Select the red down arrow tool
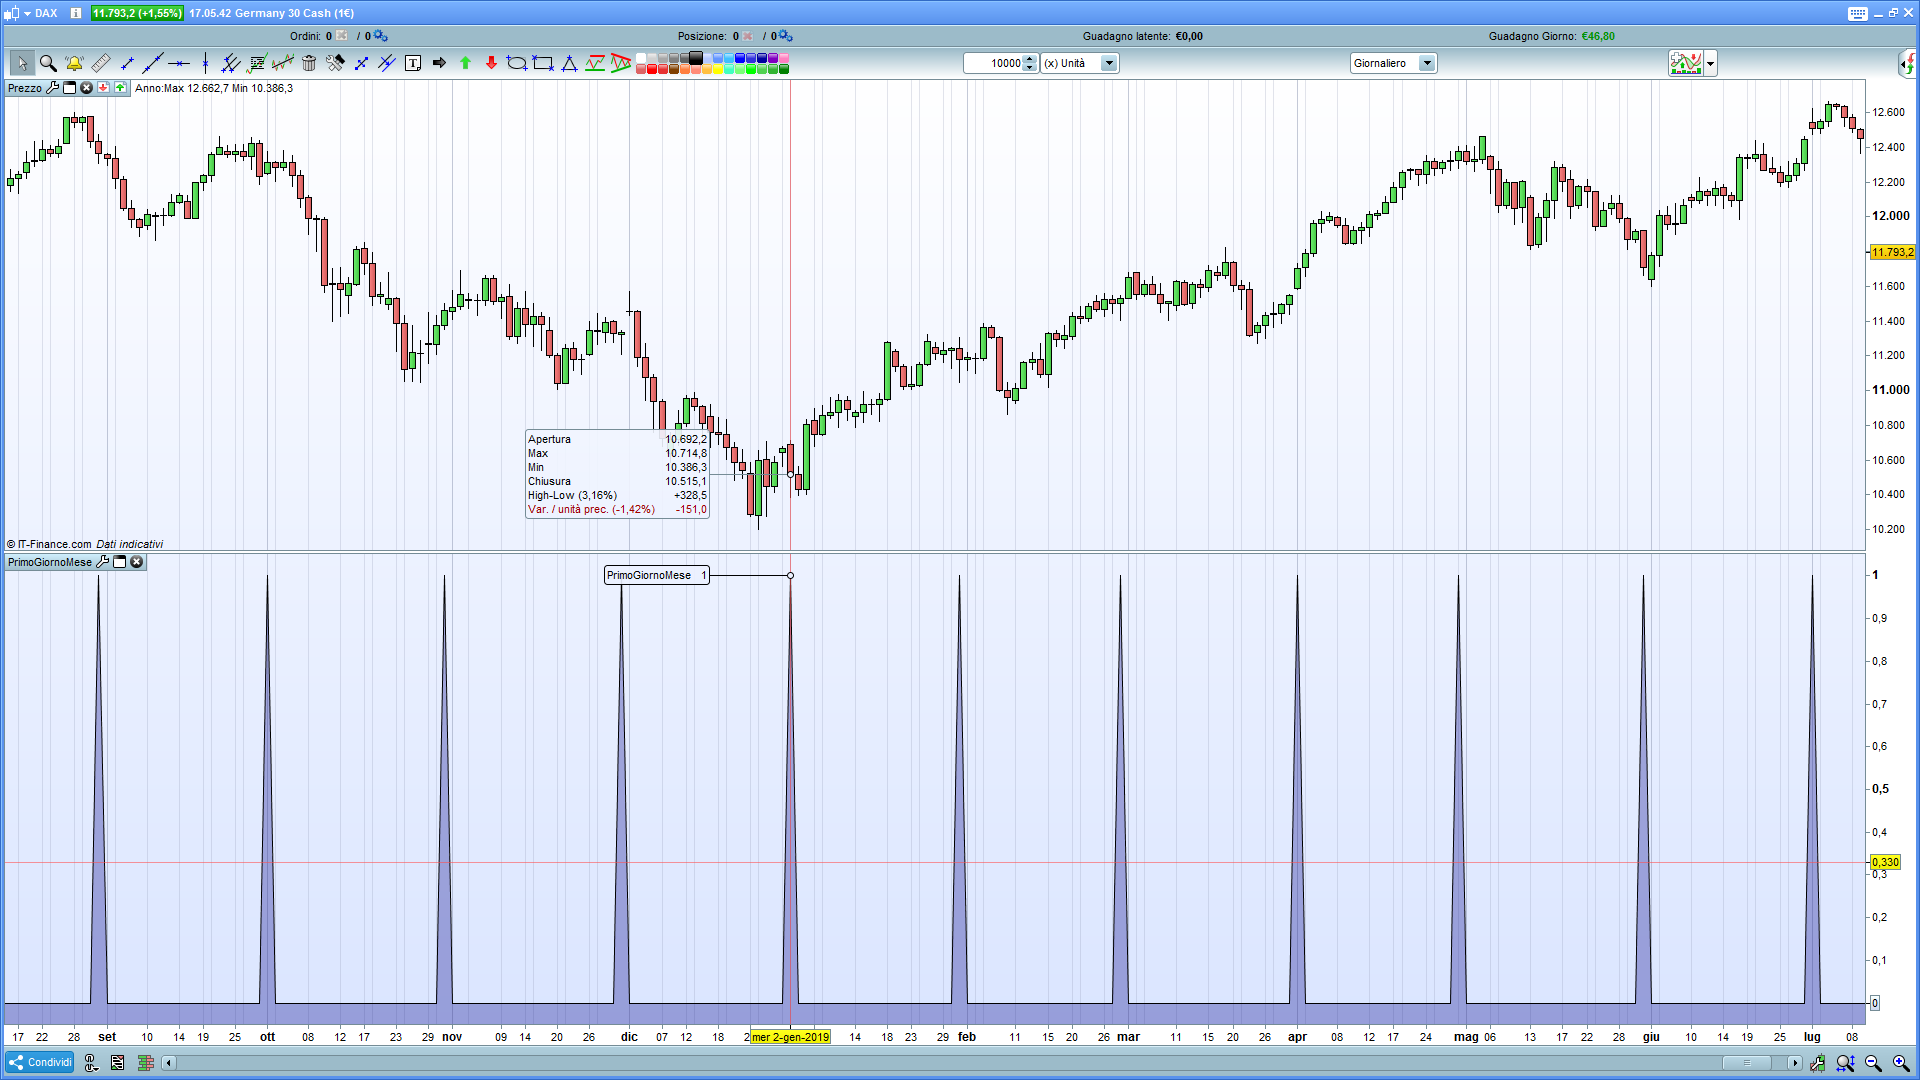Viewport: 1920px width, 1080px height. pyautogui.click(x=491, y=63)
